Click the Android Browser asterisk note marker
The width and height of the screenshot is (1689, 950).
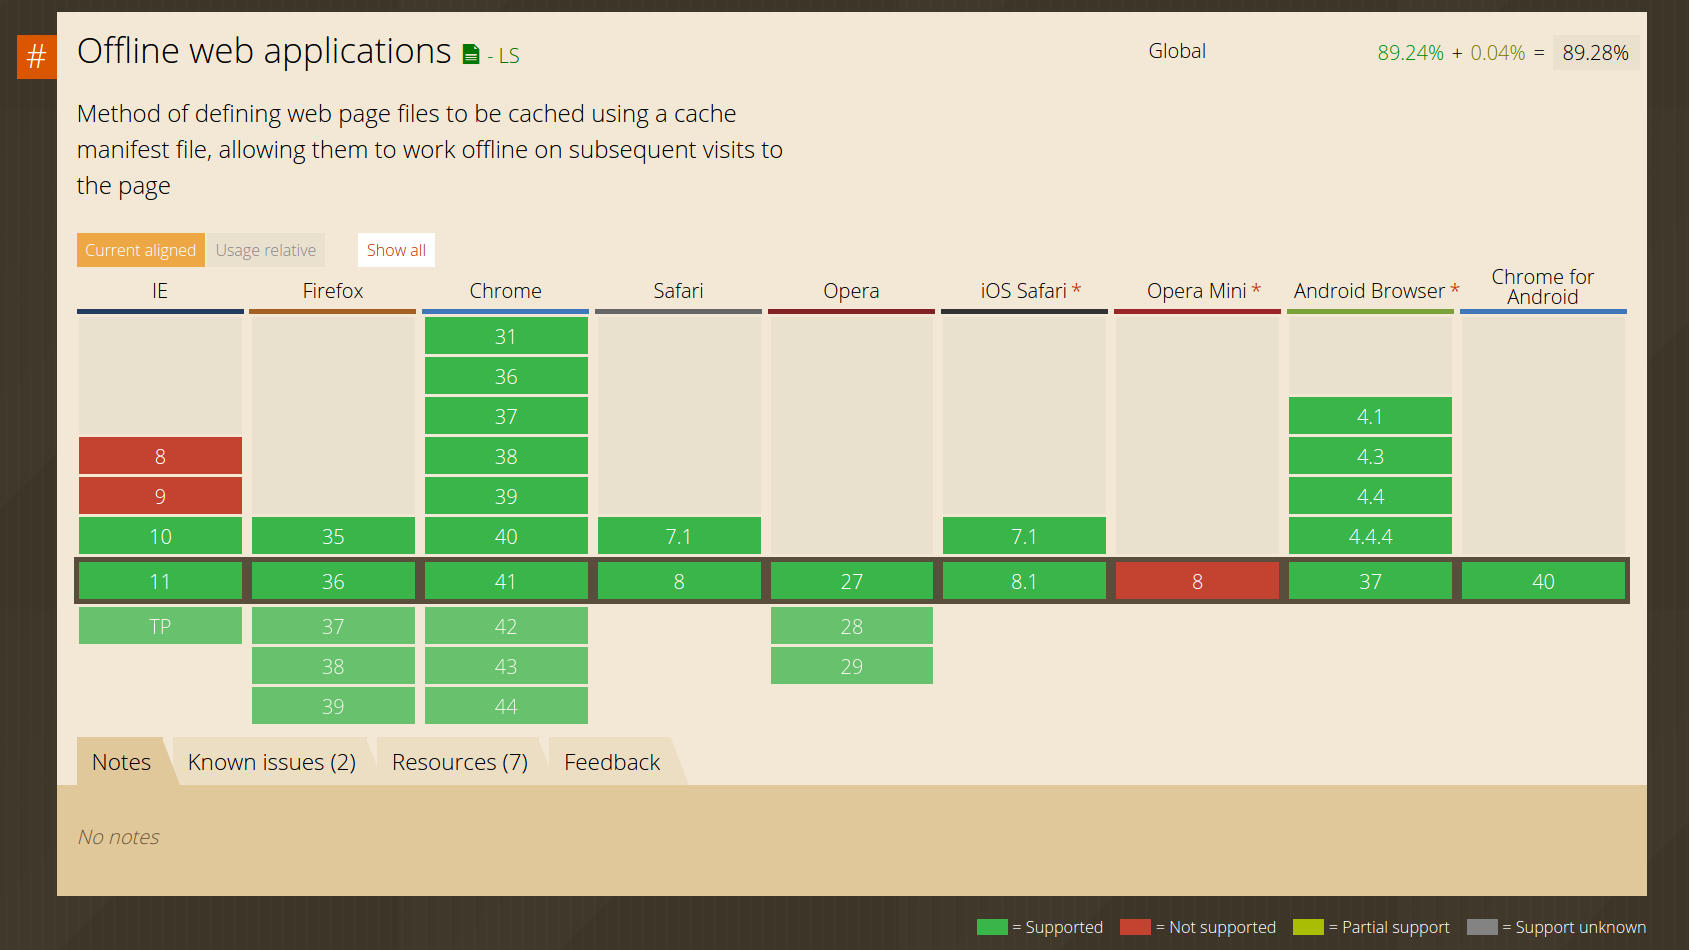[x=1455, y=290]
